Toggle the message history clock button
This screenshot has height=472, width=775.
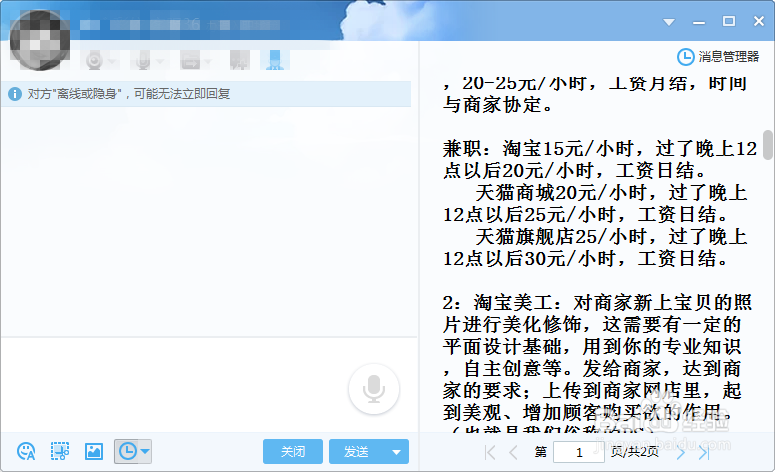128,451
